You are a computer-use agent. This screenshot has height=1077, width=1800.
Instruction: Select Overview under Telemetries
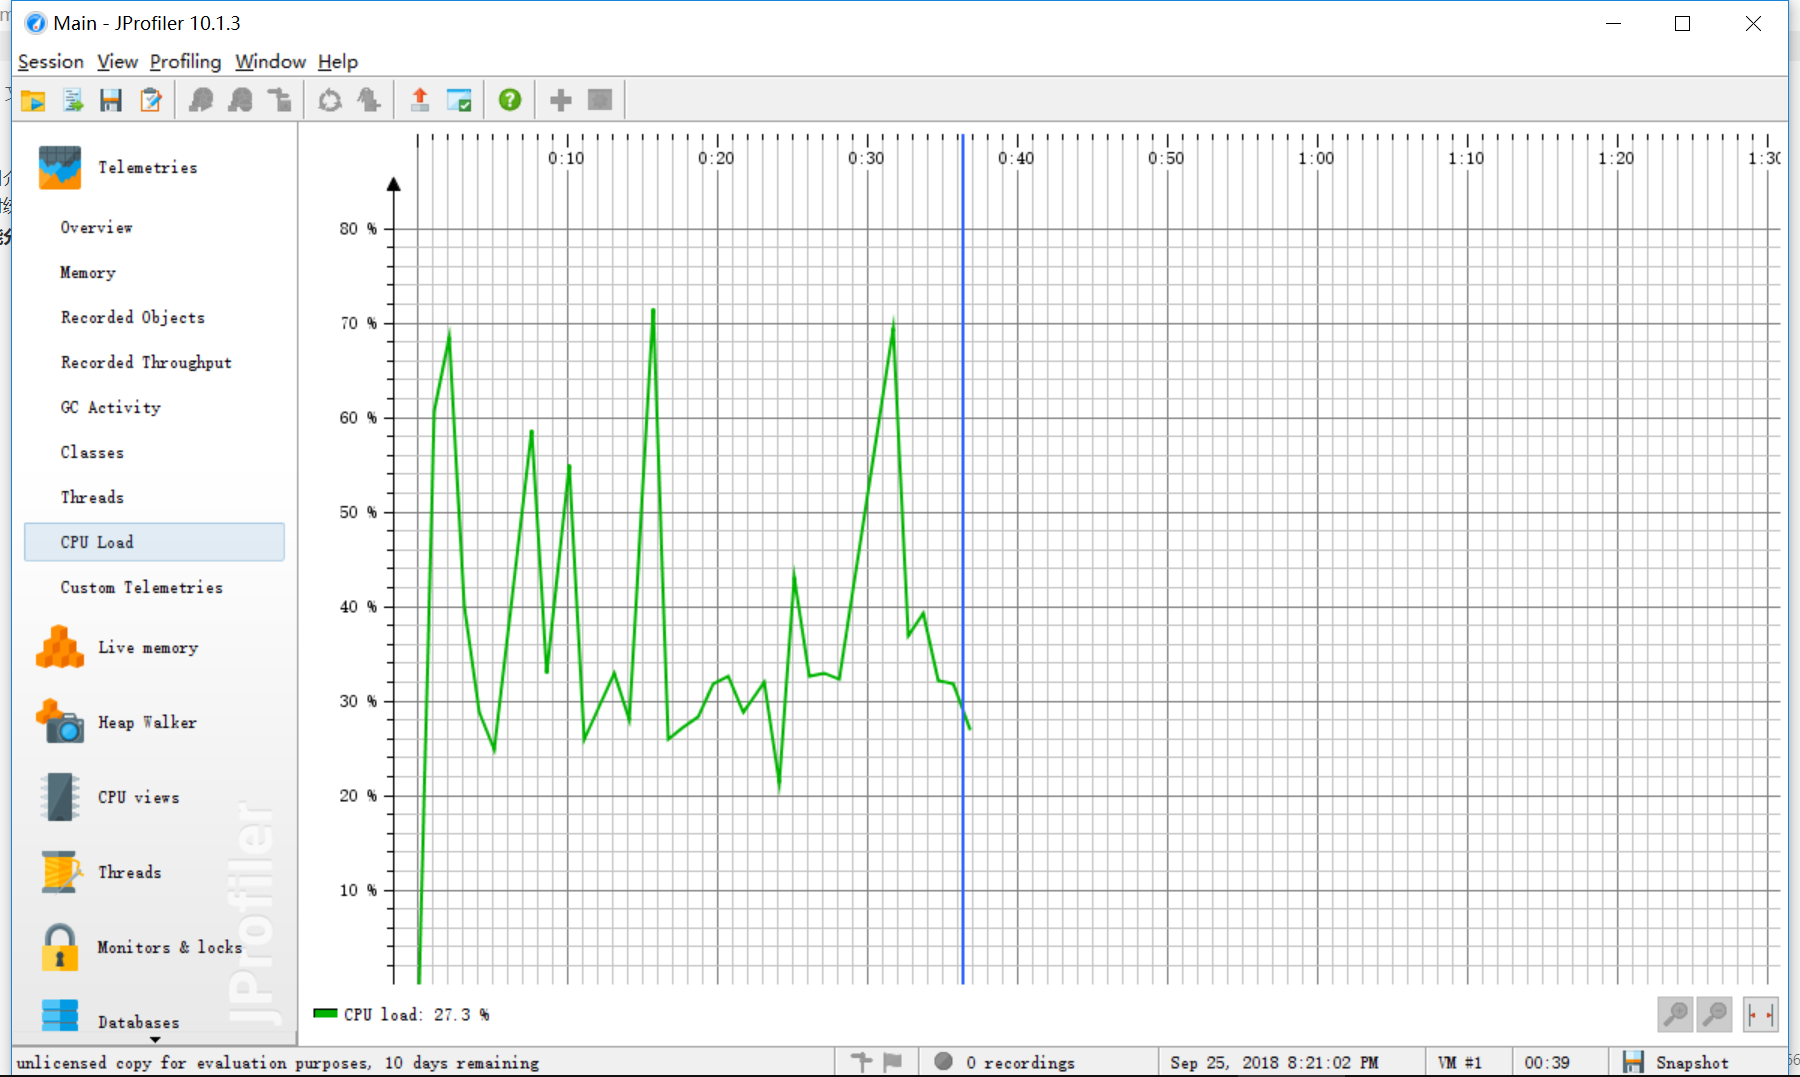click(x=96, y=227)
